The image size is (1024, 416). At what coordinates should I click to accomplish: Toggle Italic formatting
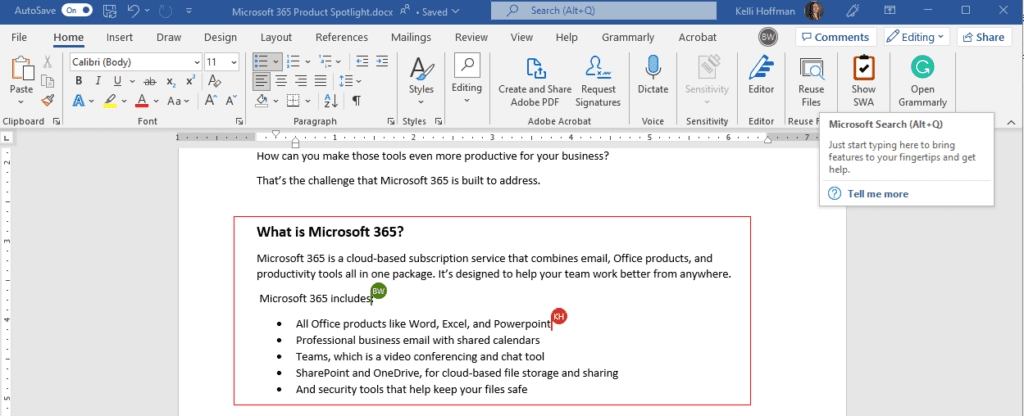(x=98, y=81)
